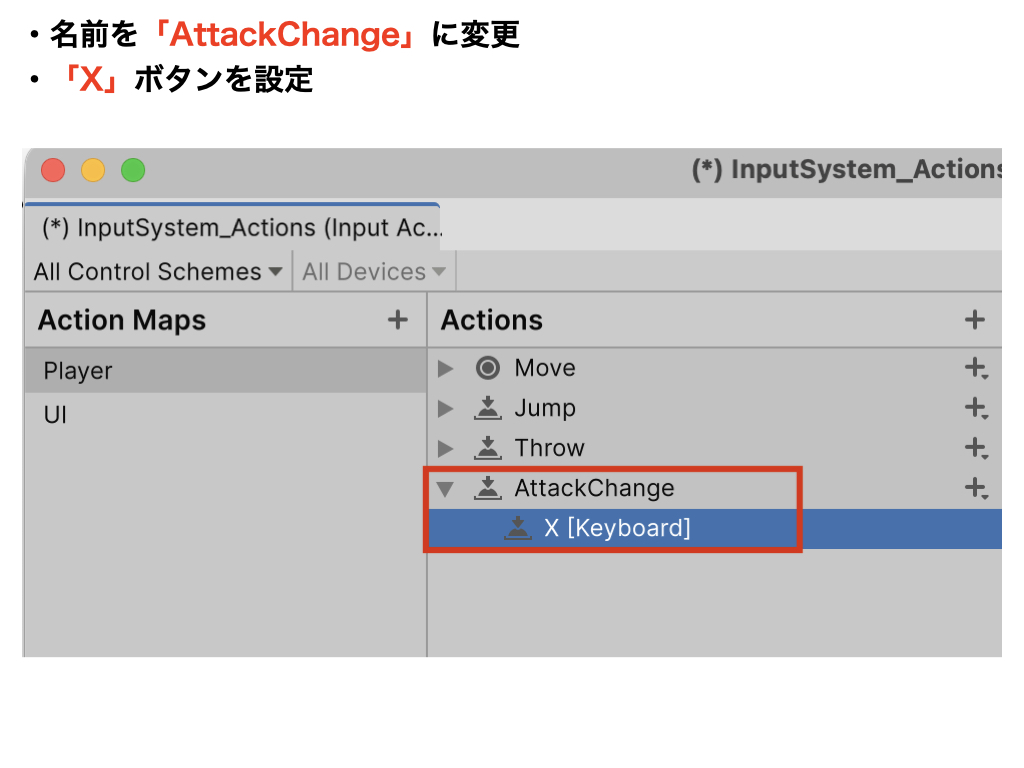Click the Move action's value type icon
The width and height of the screenshot is (1024, 768).
coord(487,368)
